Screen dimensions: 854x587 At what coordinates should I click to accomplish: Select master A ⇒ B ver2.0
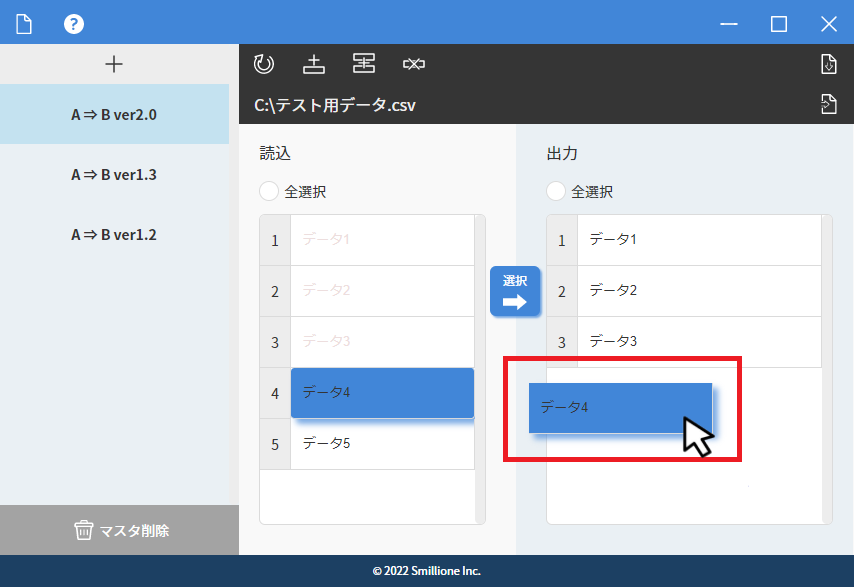(114, 114)
